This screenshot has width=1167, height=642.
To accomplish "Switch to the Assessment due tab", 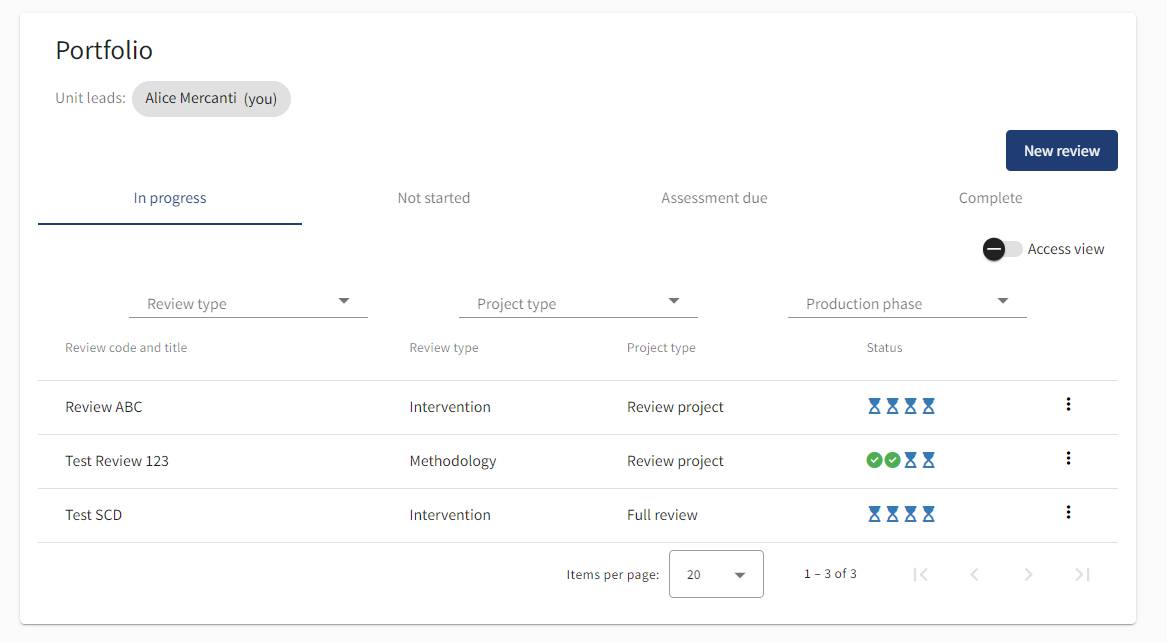I will [714, 198].
